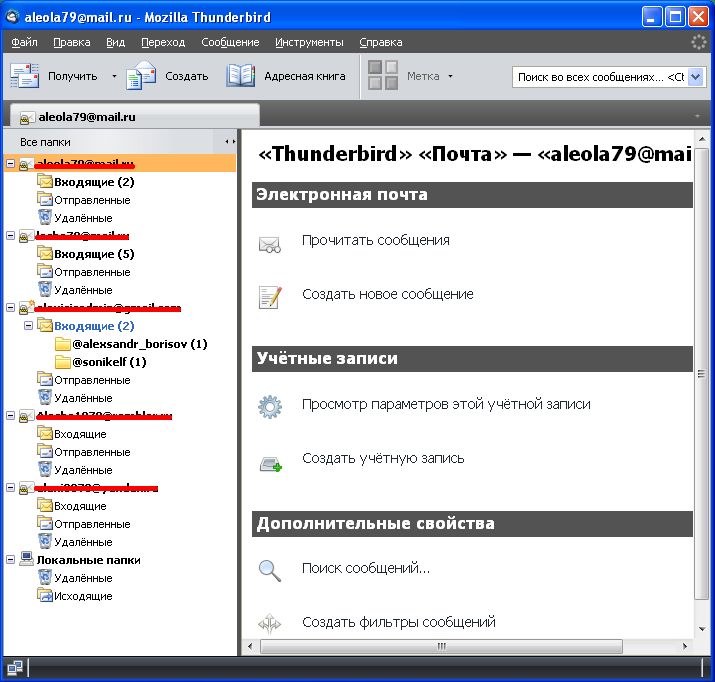
Task: Click the Создать toolbar label
Action: tap(187, 76)
